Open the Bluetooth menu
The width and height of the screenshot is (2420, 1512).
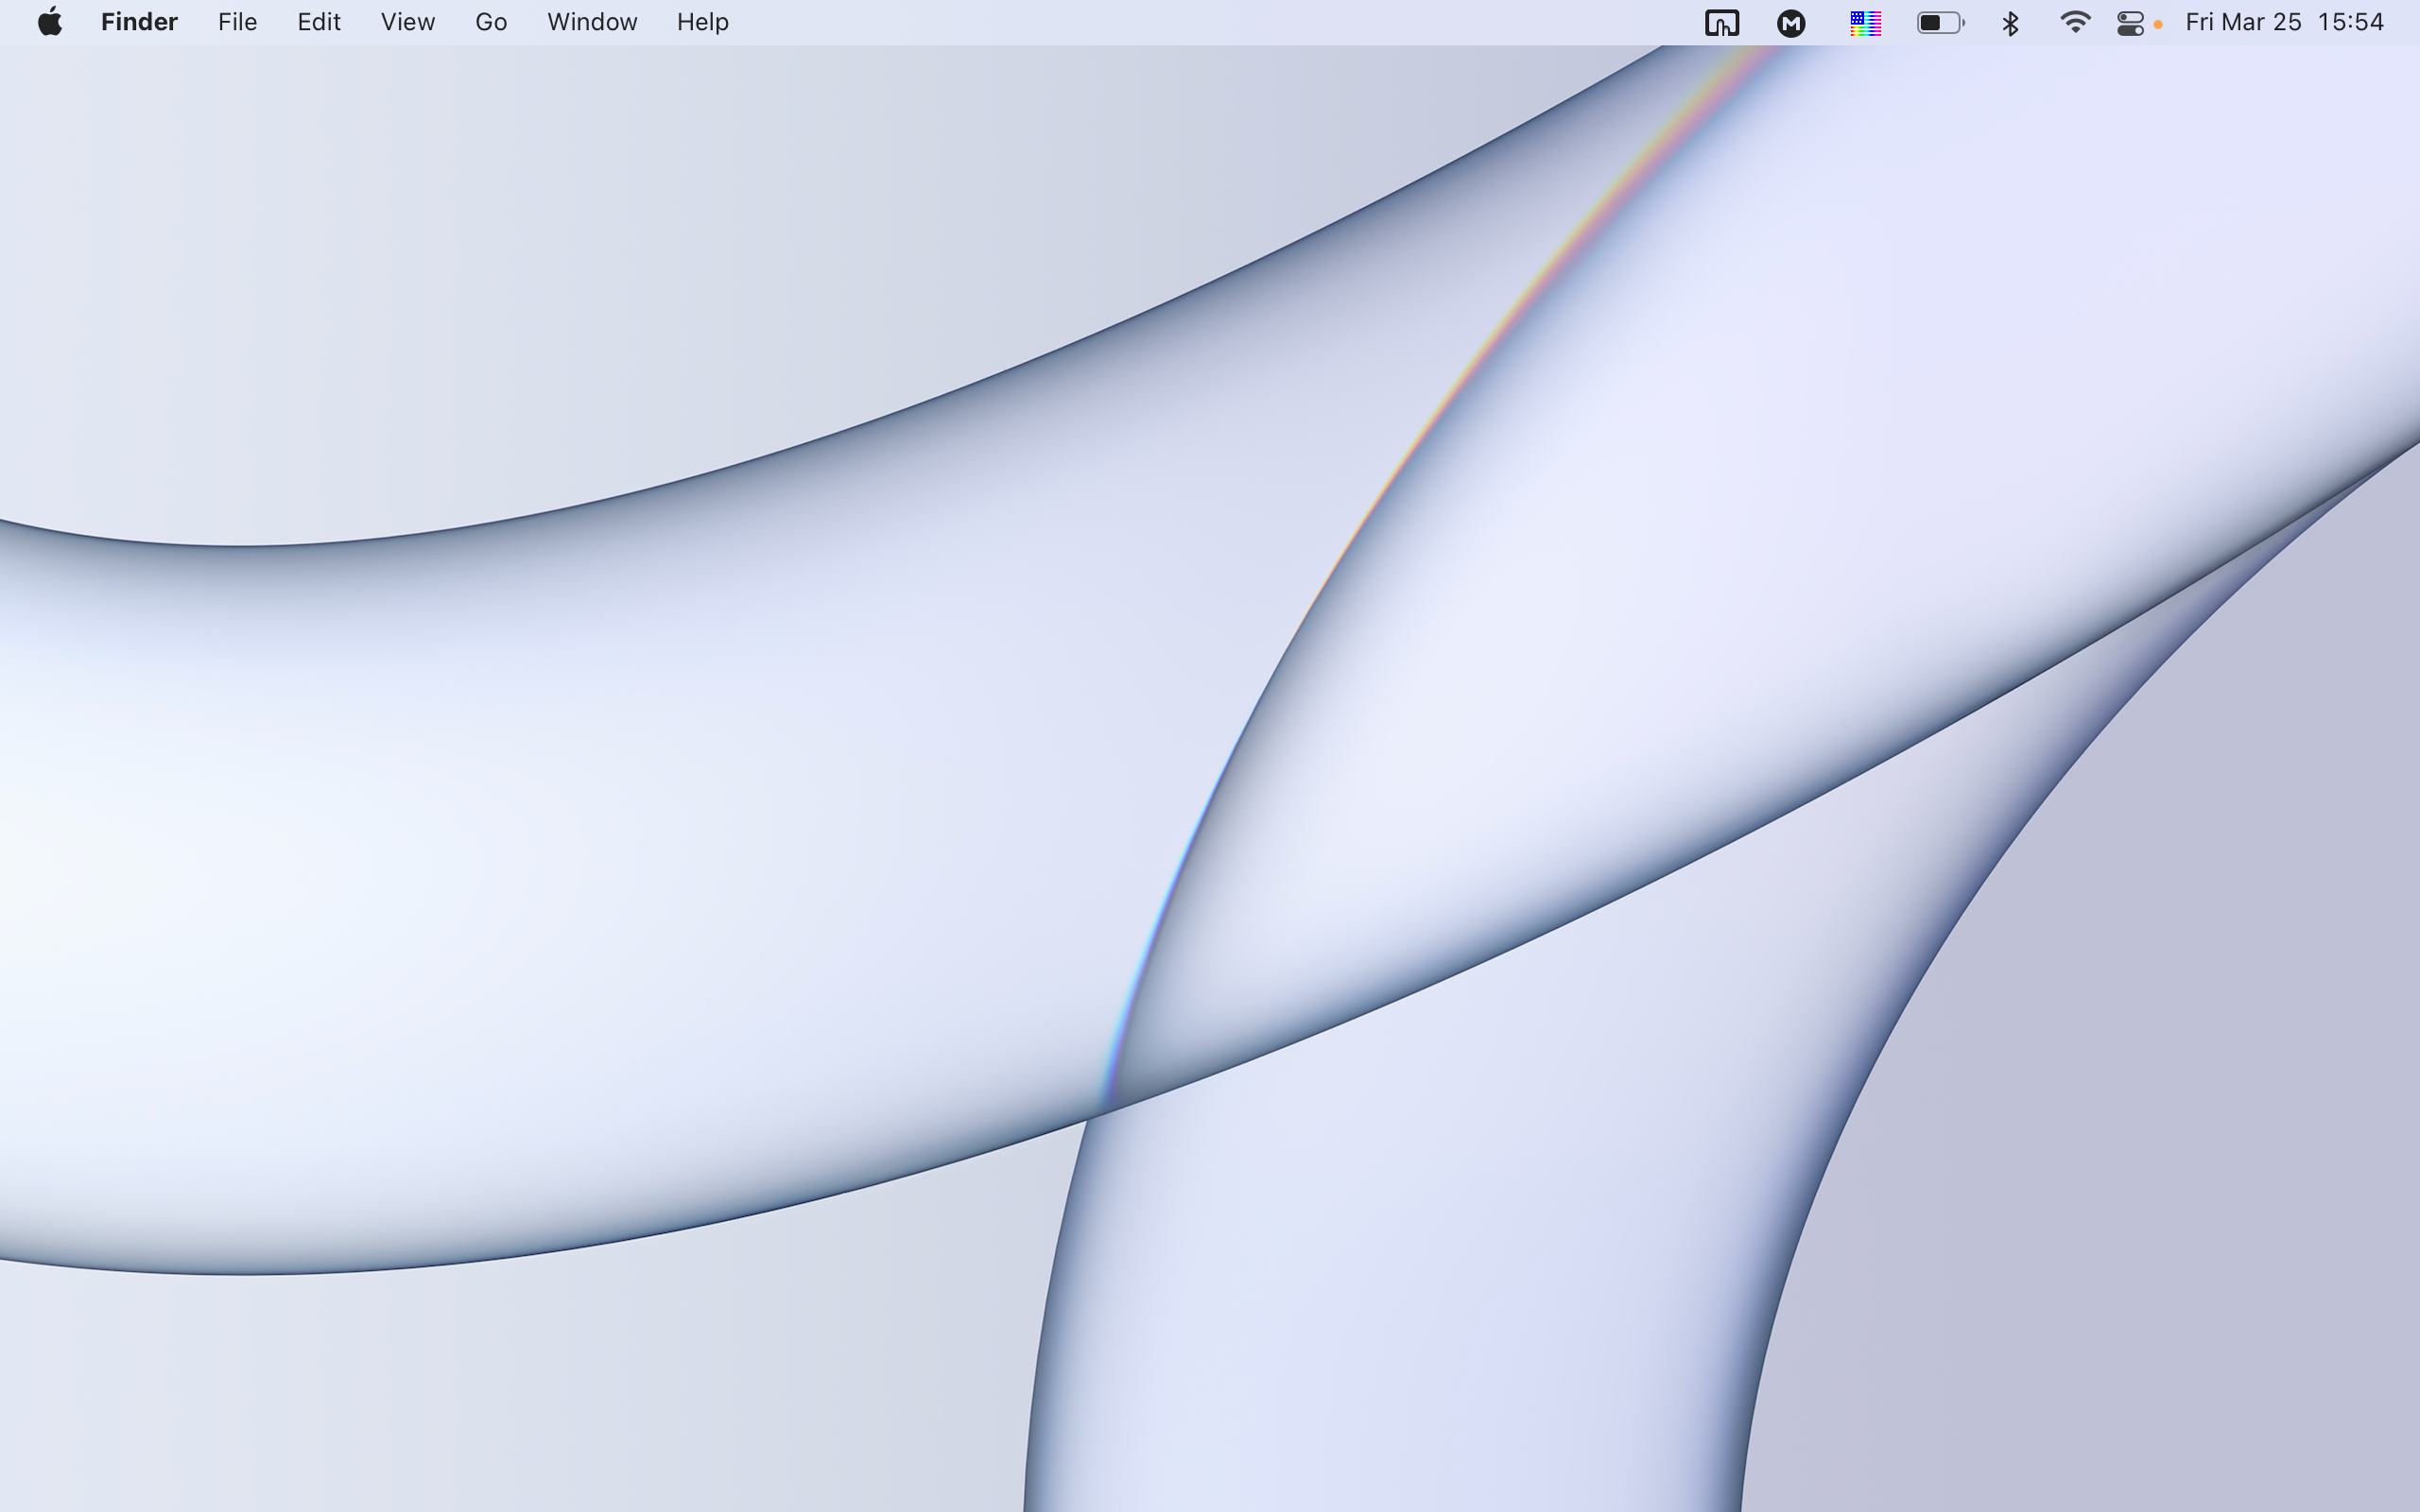pyautogui.click(x=2010, y=22)
